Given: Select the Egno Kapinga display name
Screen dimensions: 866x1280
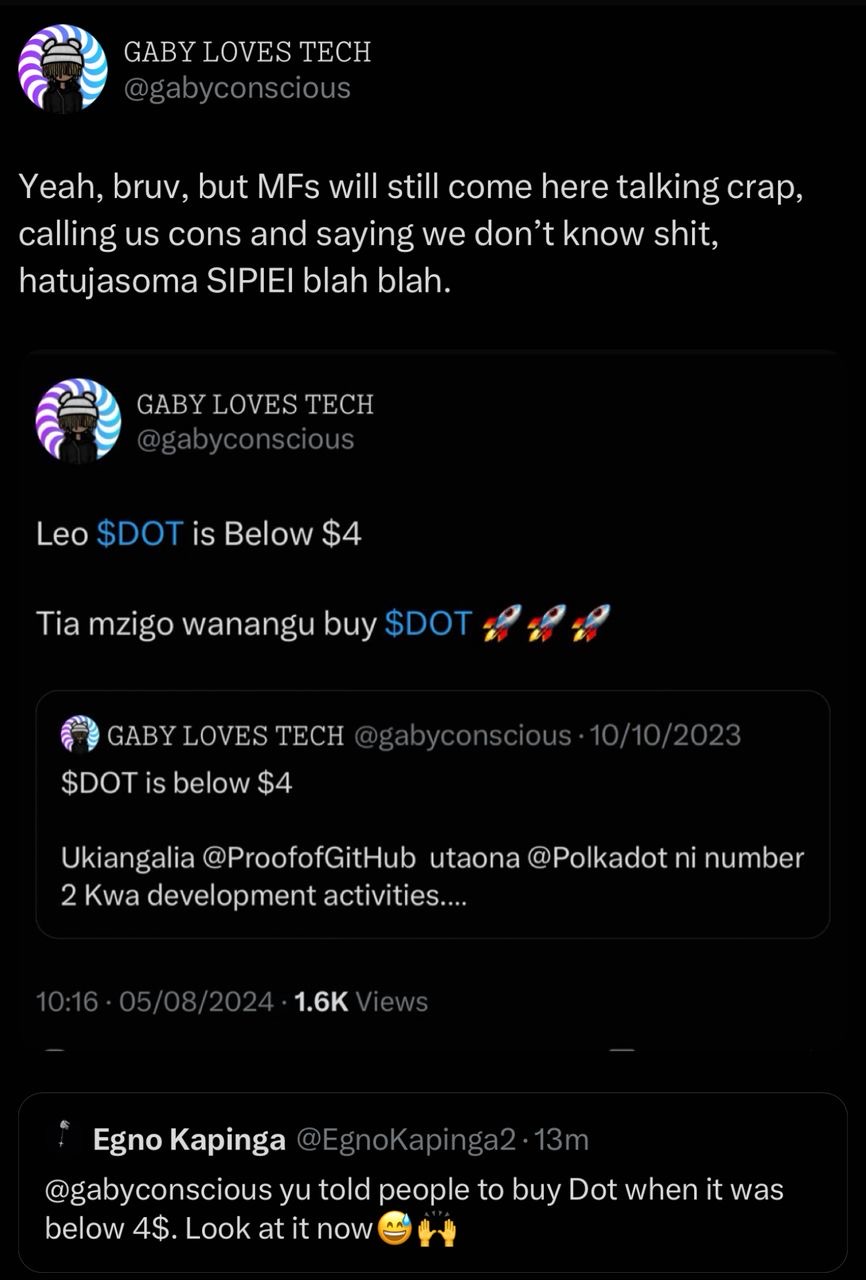Looking at the screenshot, I should pyautogui.click(x=189, y=1140).
